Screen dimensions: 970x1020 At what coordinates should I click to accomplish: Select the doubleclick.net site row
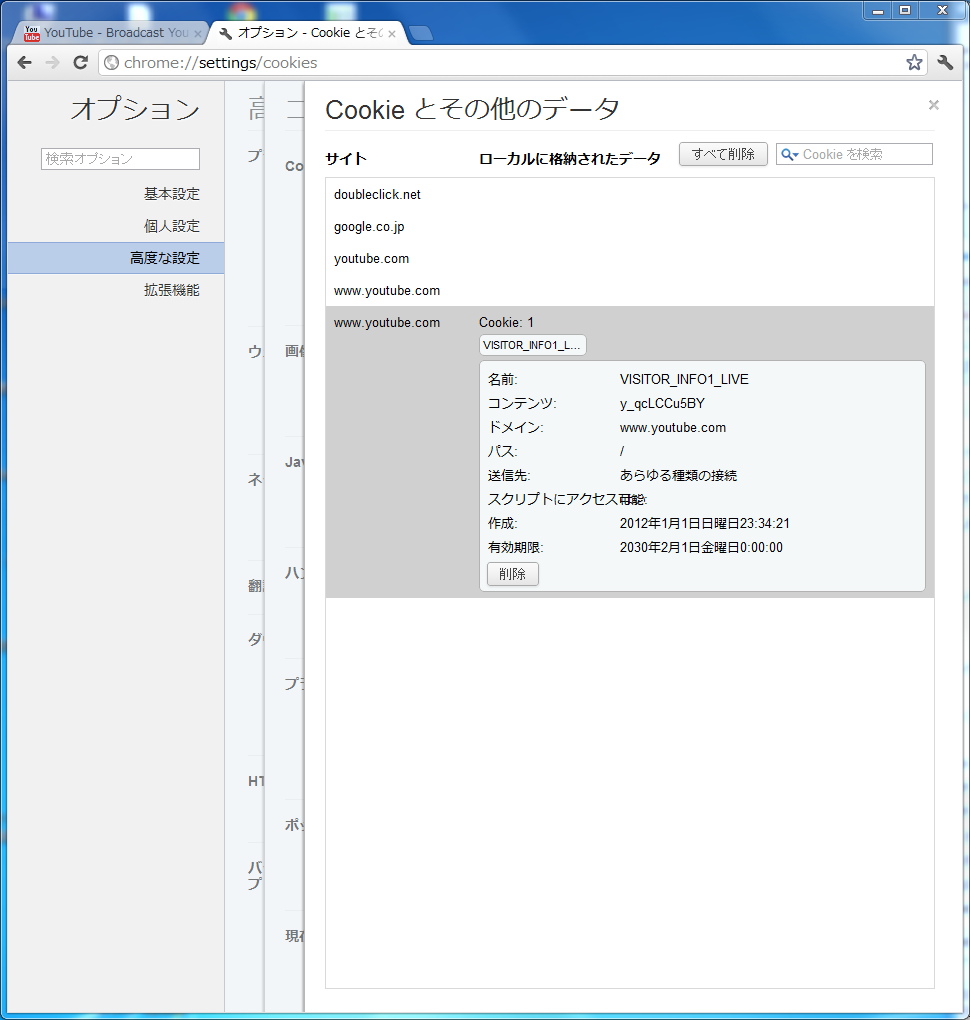[630, 195]
